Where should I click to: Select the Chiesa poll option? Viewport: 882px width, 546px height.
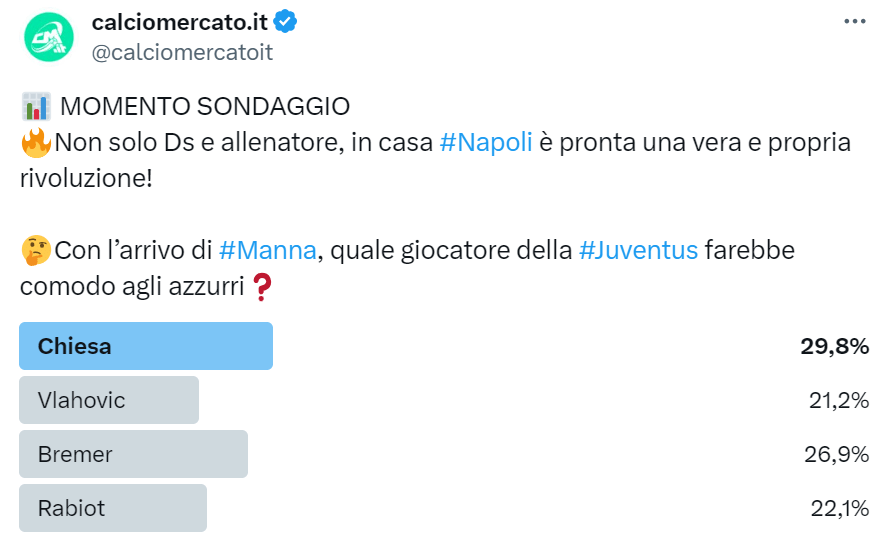(146, 346)
